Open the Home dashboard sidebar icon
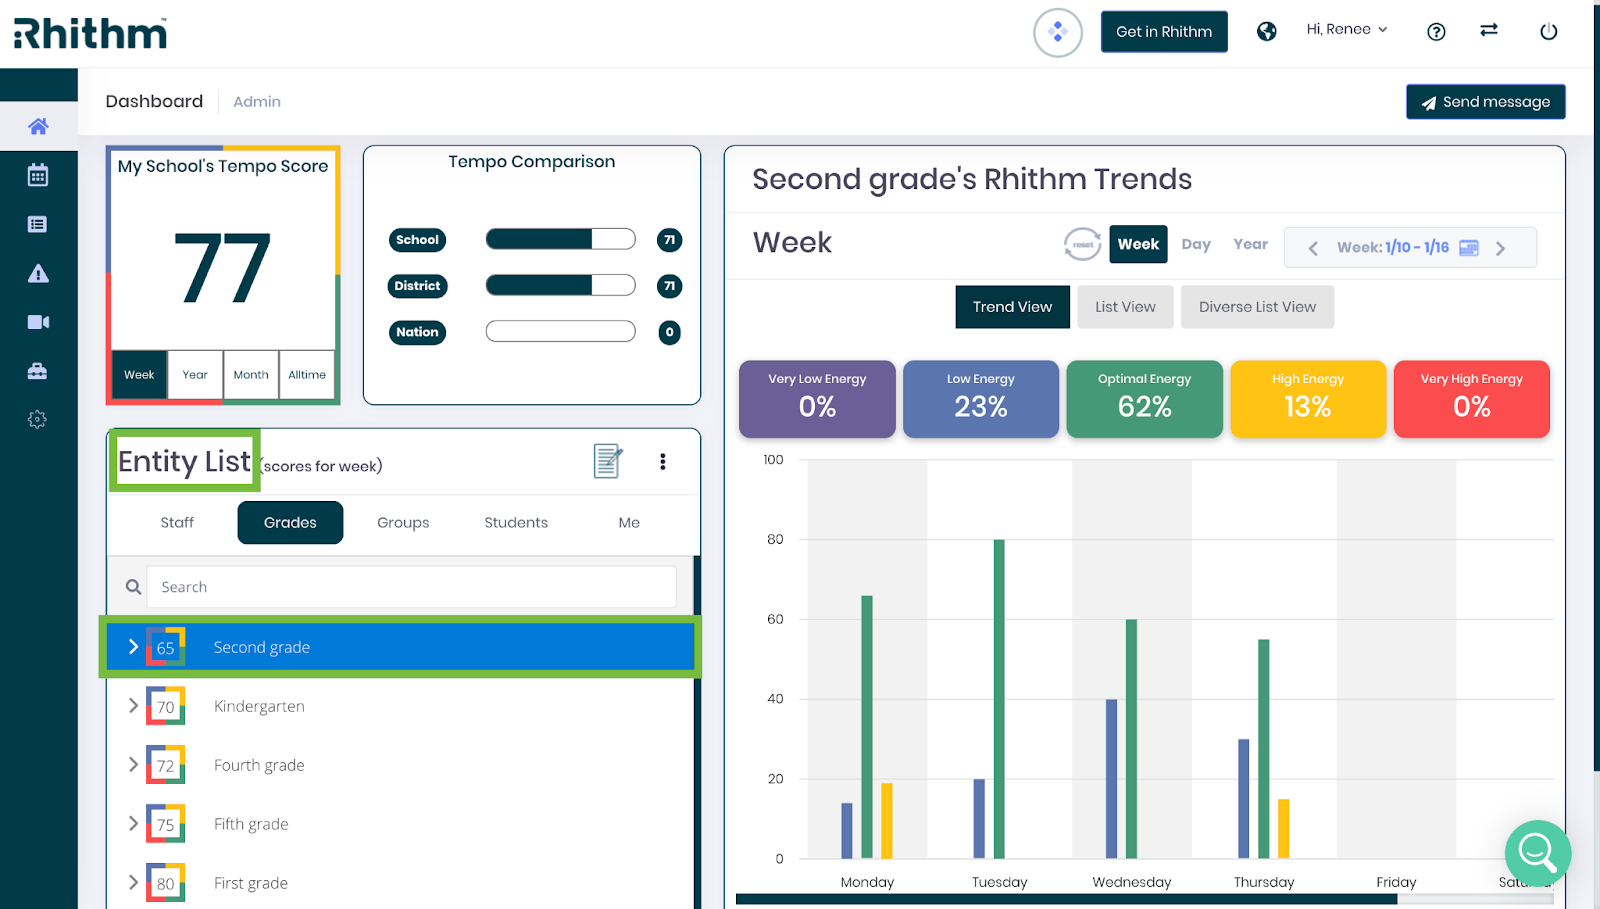Screen dimensions: 1600x909 [38, 126]
